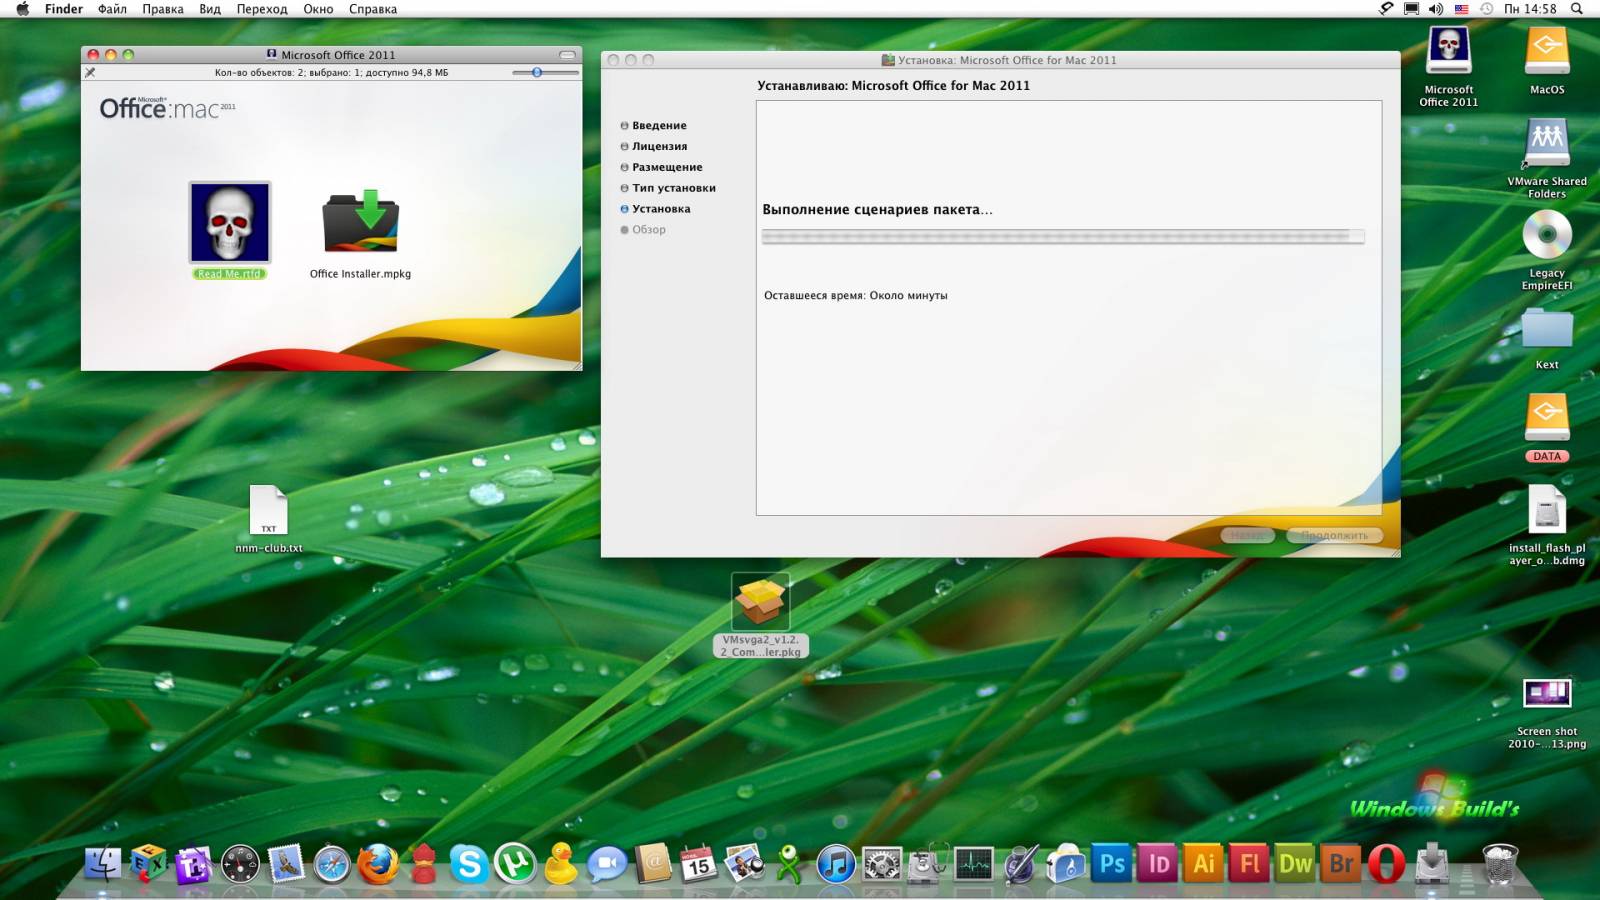Click the Размещение installer step
1600x900 pixels.
coord(661,167)
